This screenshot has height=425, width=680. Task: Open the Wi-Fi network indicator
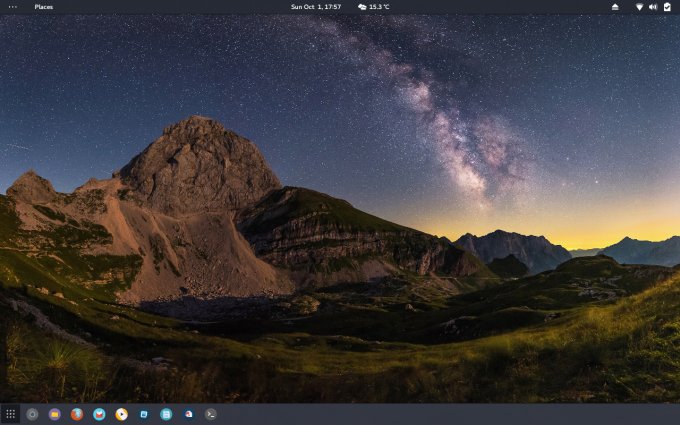coord(639,7)
